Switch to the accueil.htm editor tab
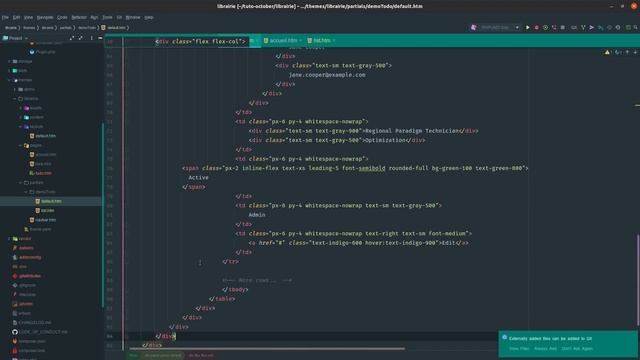 click(282, 40)
